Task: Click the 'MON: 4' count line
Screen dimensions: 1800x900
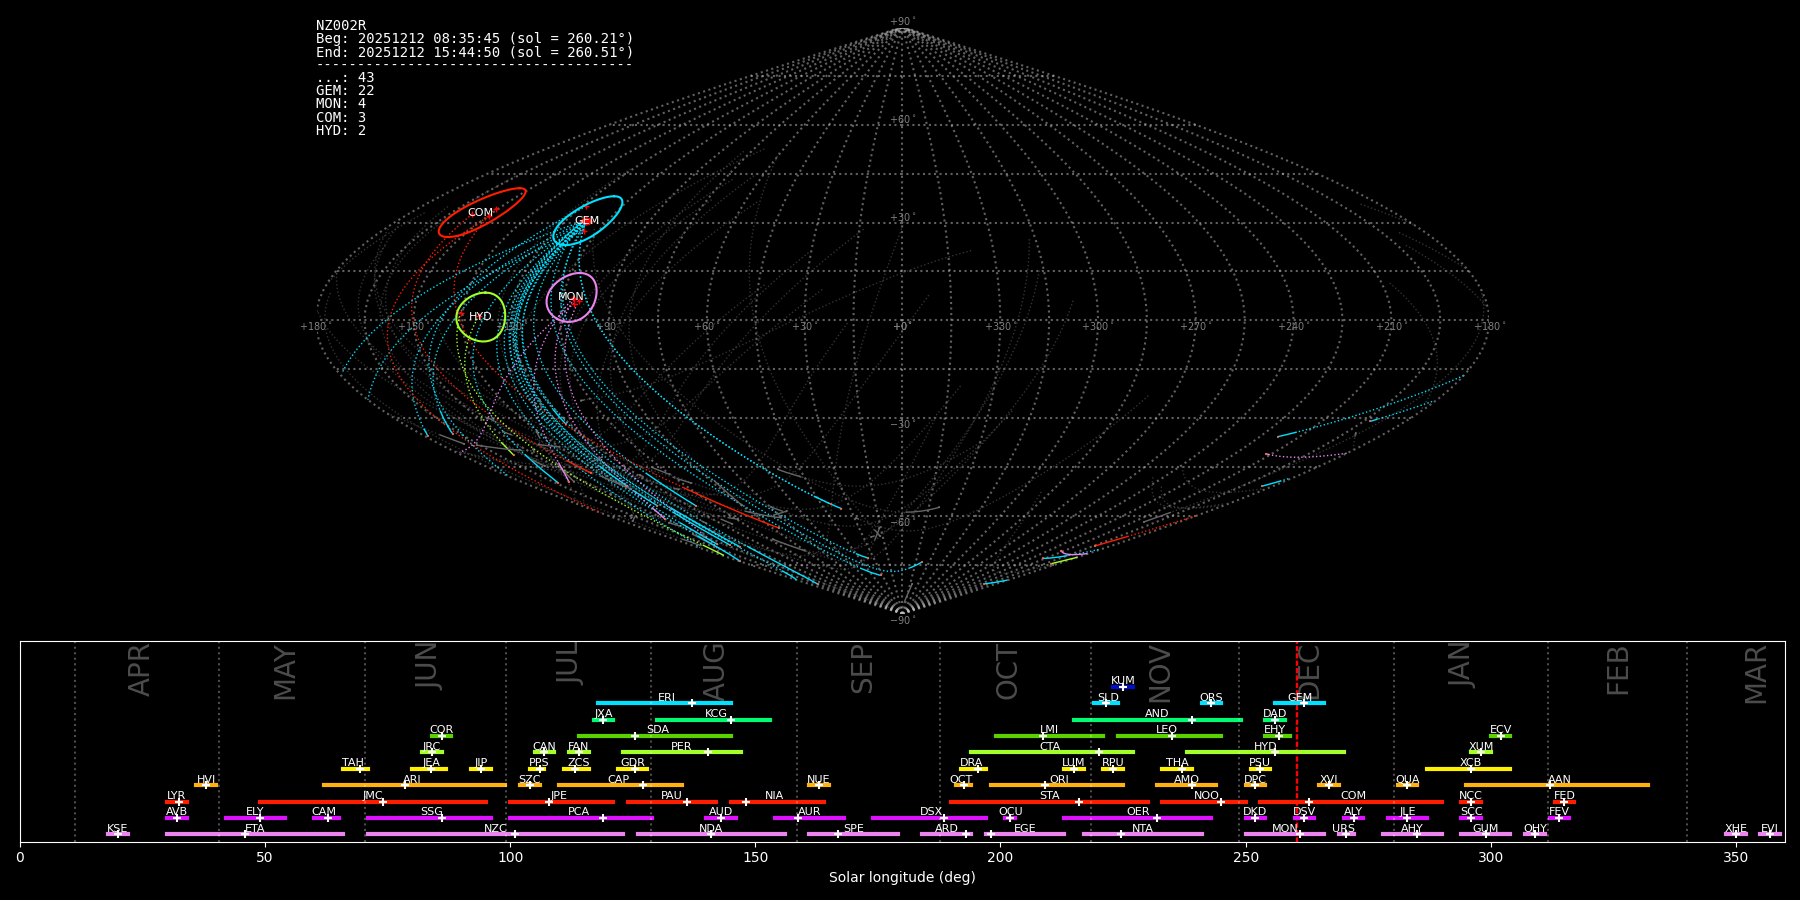Action: (341, 104)
